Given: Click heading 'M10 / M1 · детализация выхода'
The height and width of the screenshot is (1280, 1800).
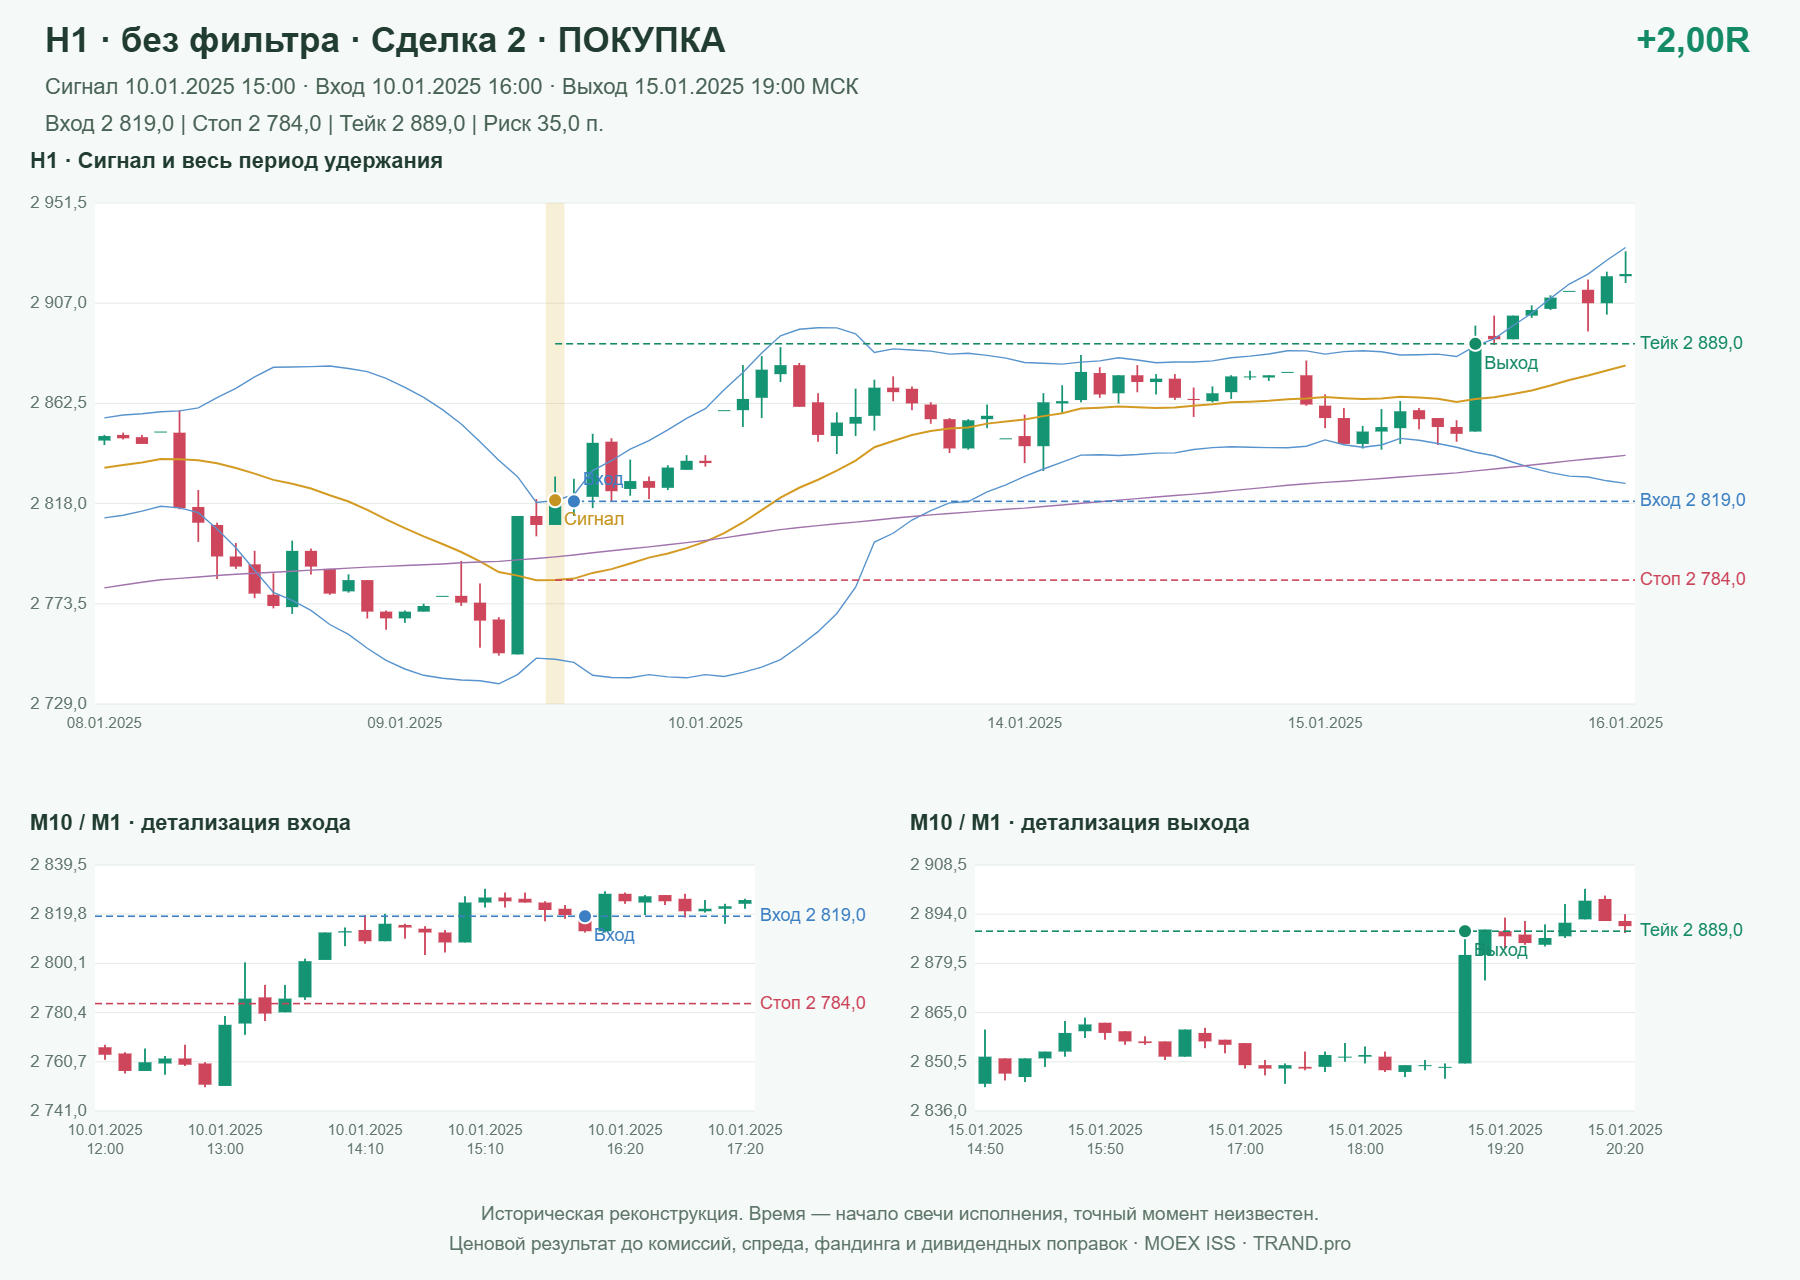Looking at the screenshot, I should [x=1079, y=823].
